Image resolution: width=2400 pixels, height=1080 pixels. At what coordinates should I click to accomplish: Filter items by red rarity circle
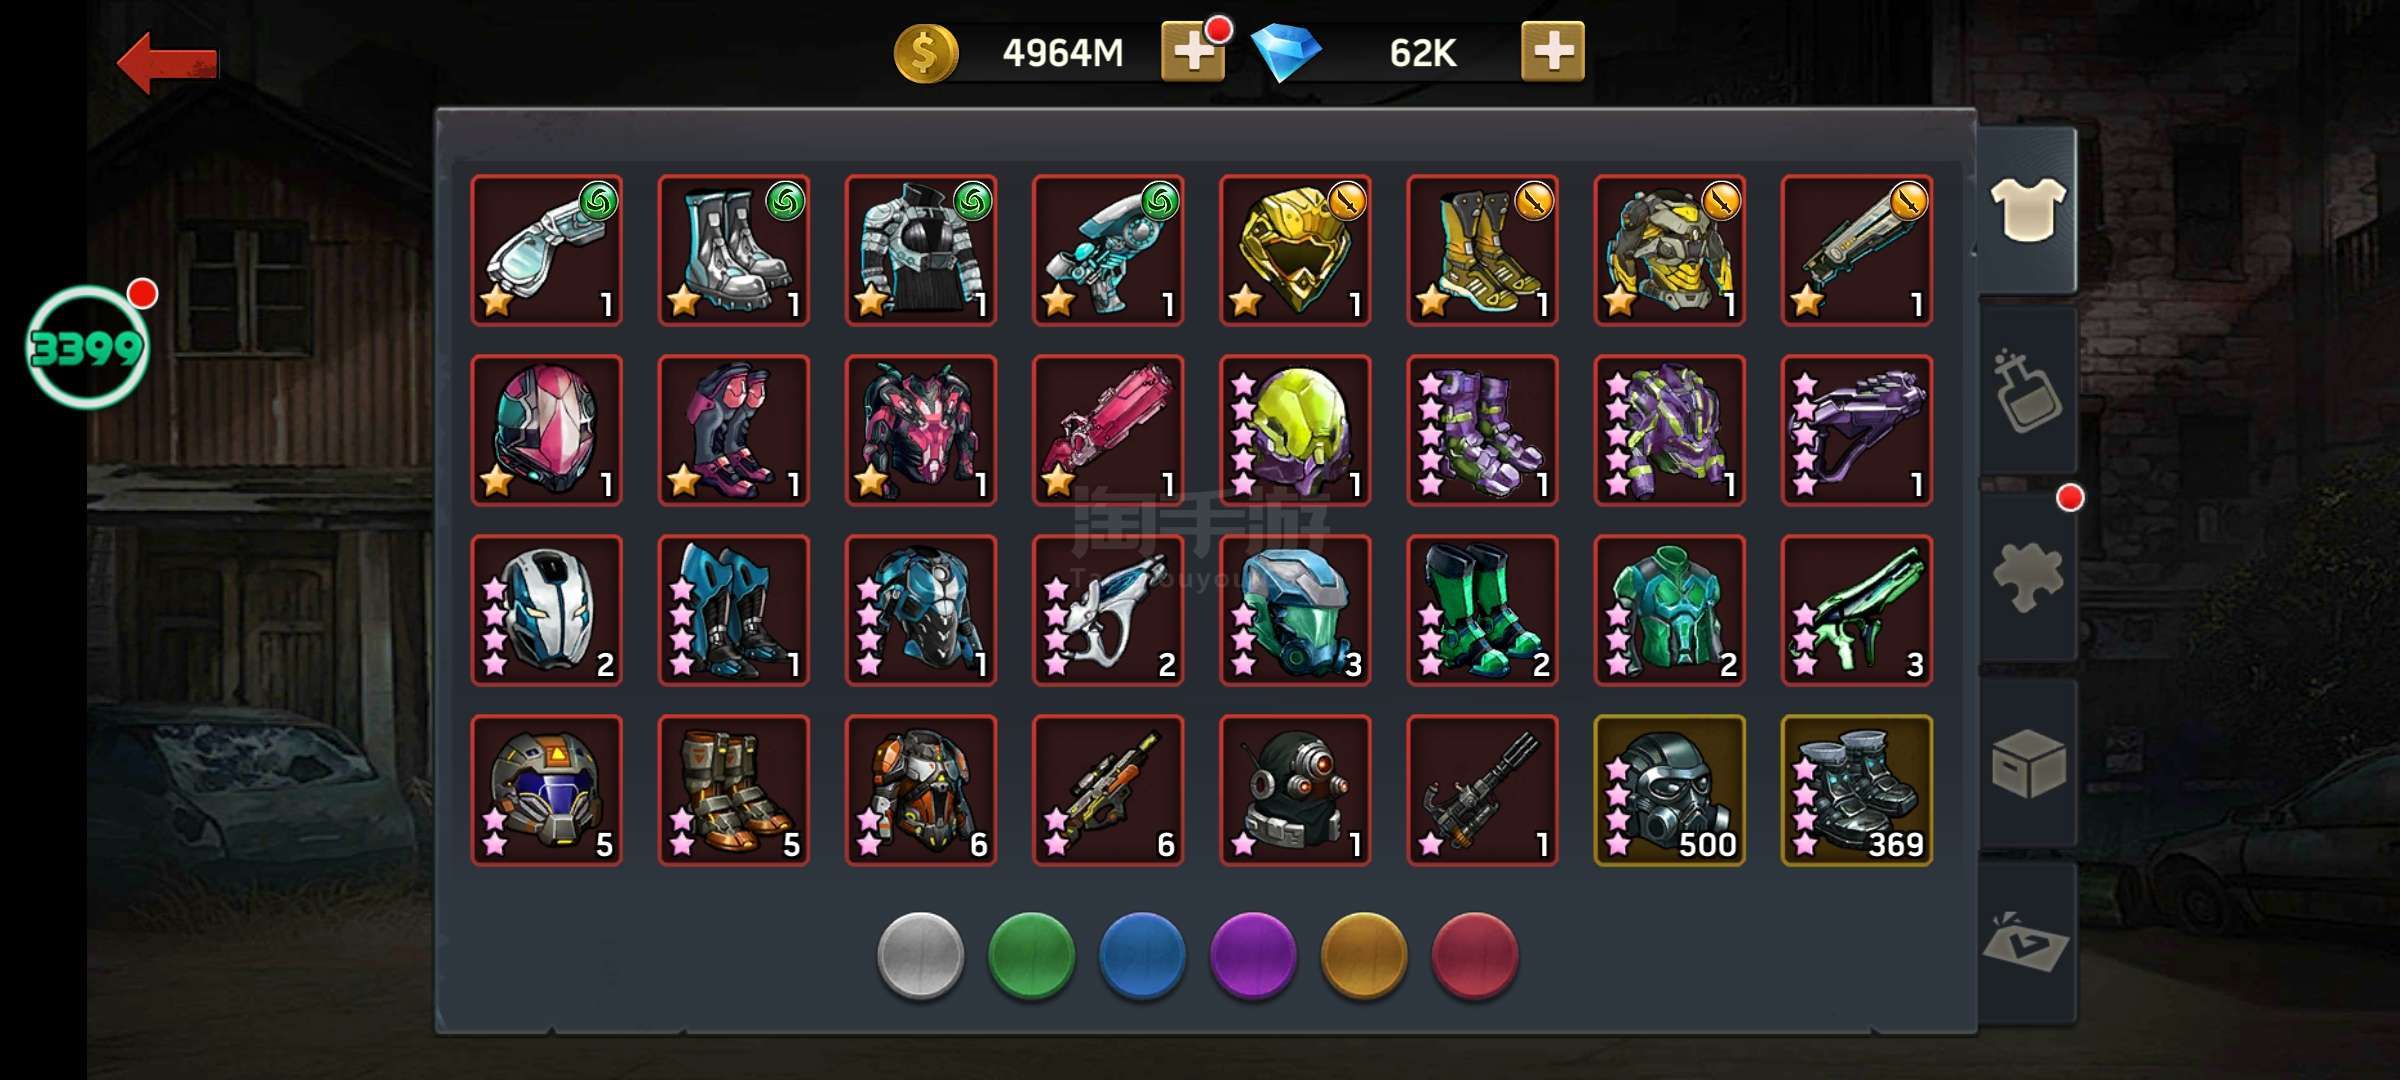pos(1475,955)
